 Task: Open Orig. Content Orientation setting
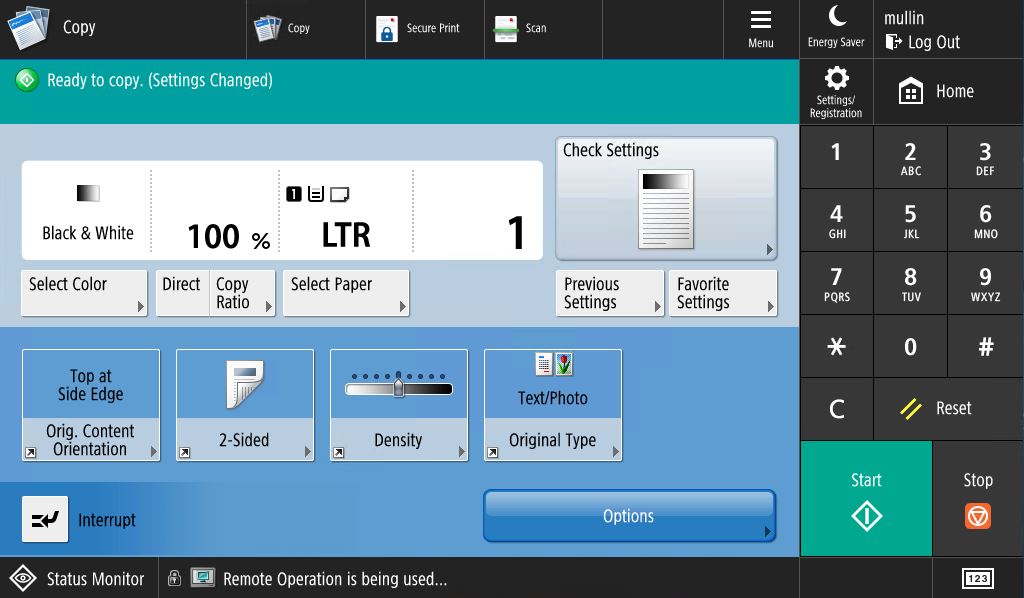(91, 405)
